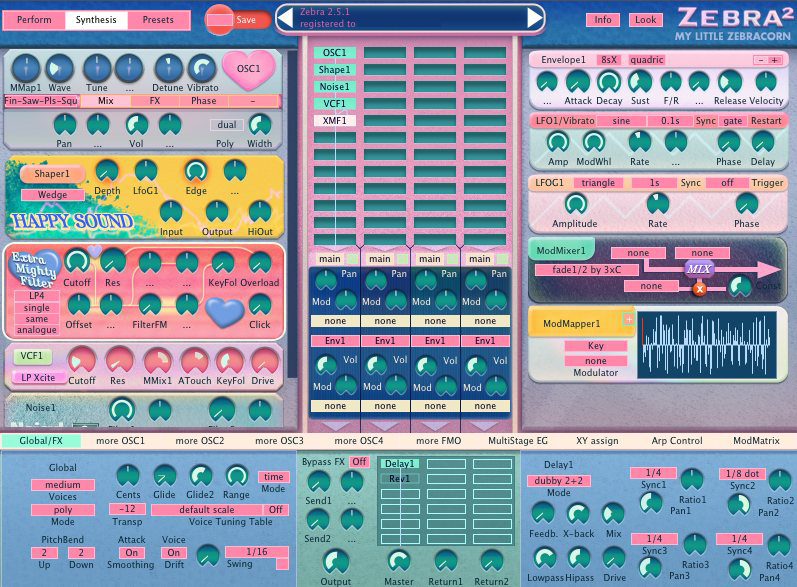Screen dimensions: 797x587
Task: Toggle the small square under Swing
Action: [282, 564]
